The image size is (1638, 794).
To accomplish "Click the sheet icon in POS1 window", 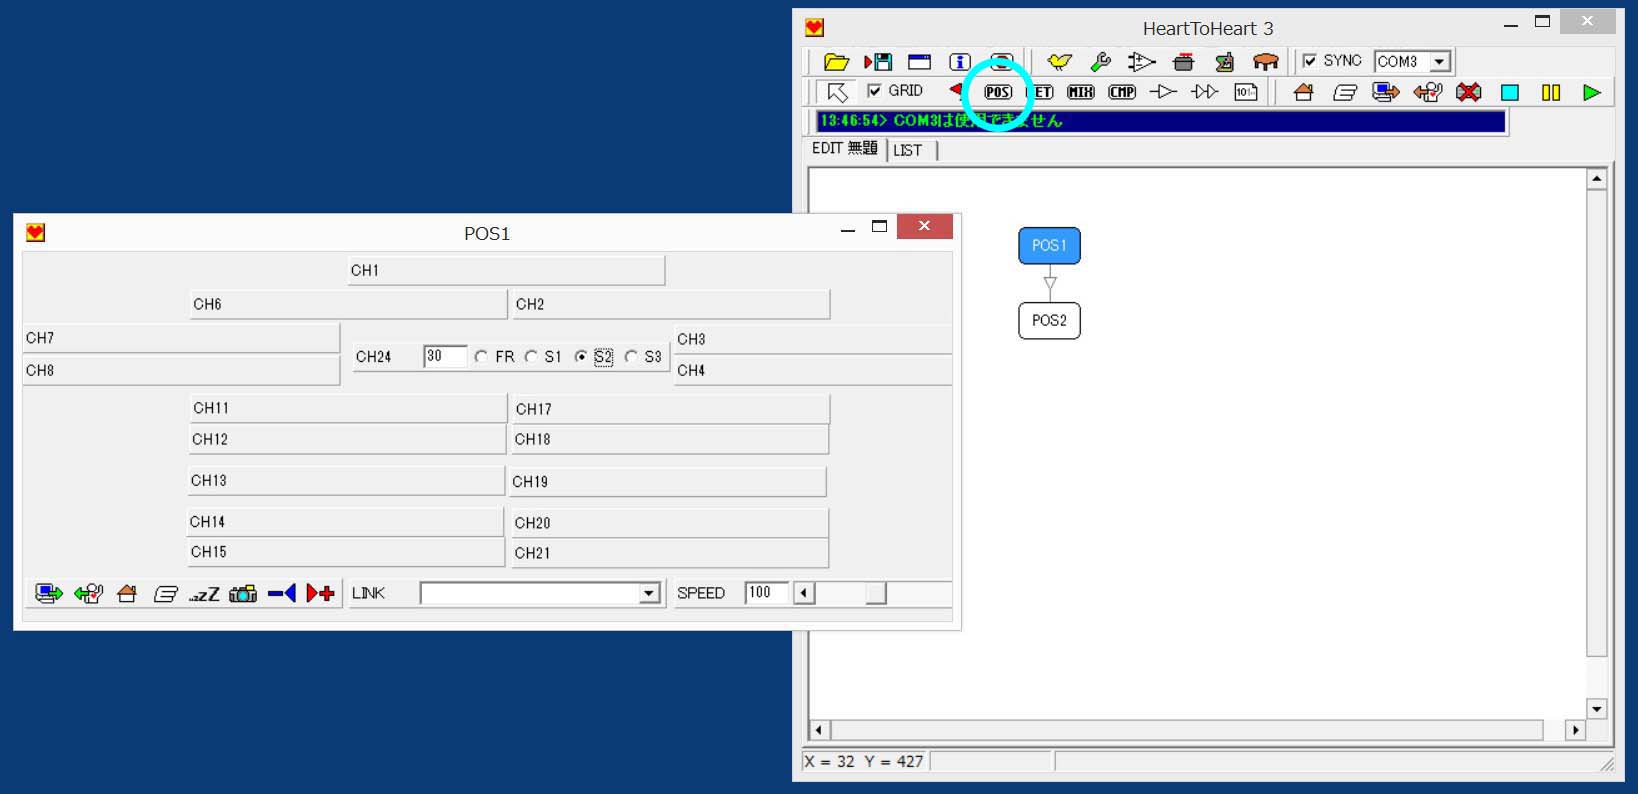I will [x=166, y=594].
